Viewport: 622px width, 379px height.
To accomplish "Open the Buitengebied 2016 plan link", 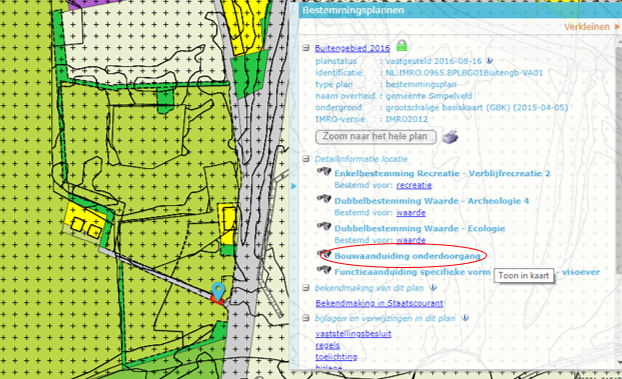I will tap(352, 48).
